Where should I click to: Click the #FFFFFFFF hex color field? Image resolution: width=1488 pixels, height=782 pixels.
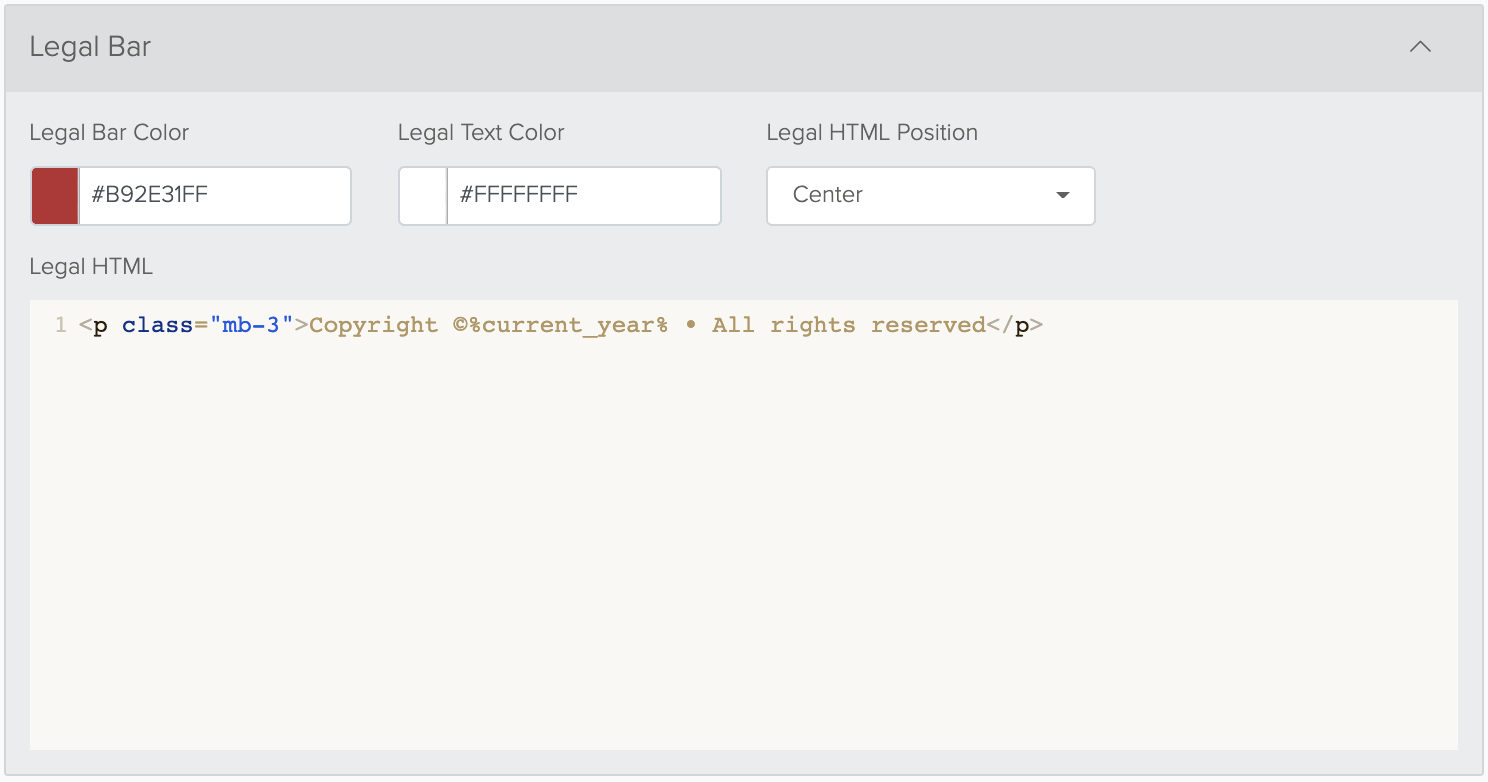[584, 196]
